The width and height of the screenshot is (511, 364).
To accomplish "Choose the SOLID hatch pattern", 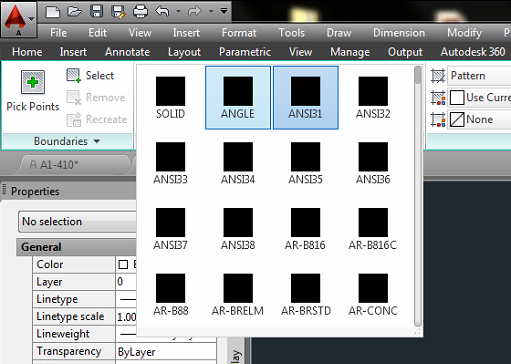I will pos(170,98).
